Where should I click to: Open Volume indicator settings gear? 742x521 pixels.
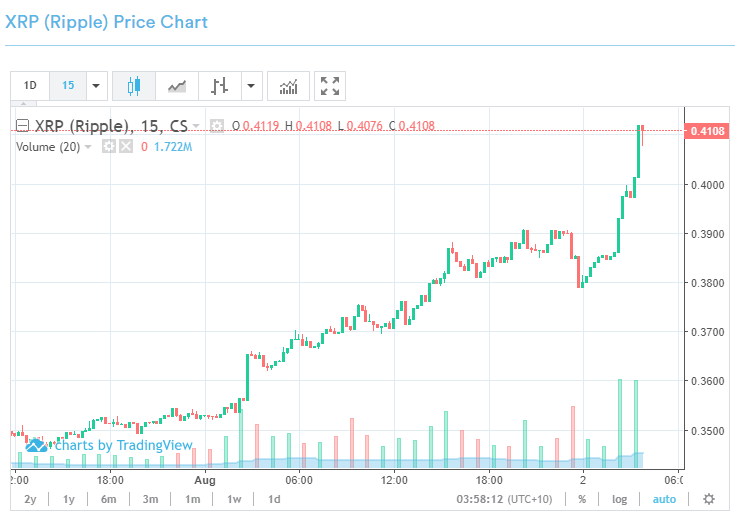109,147
